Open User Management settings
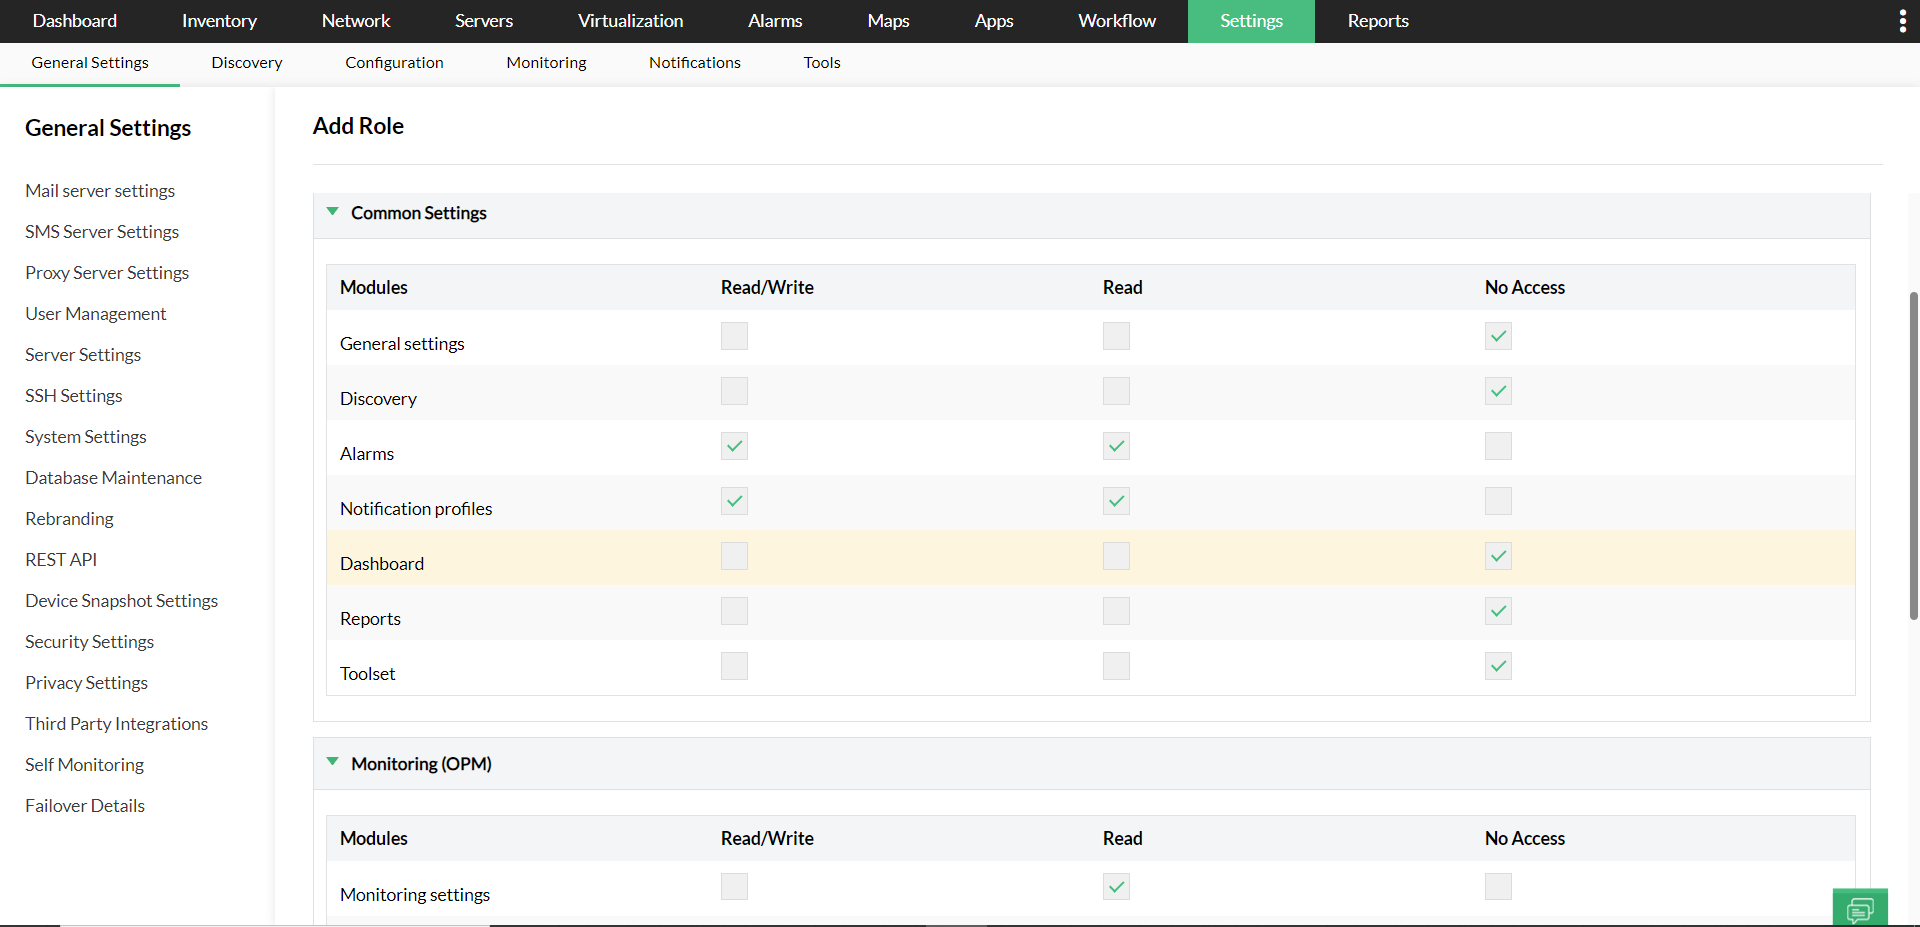The image size is (1920, 927). [x=95, y=313]
